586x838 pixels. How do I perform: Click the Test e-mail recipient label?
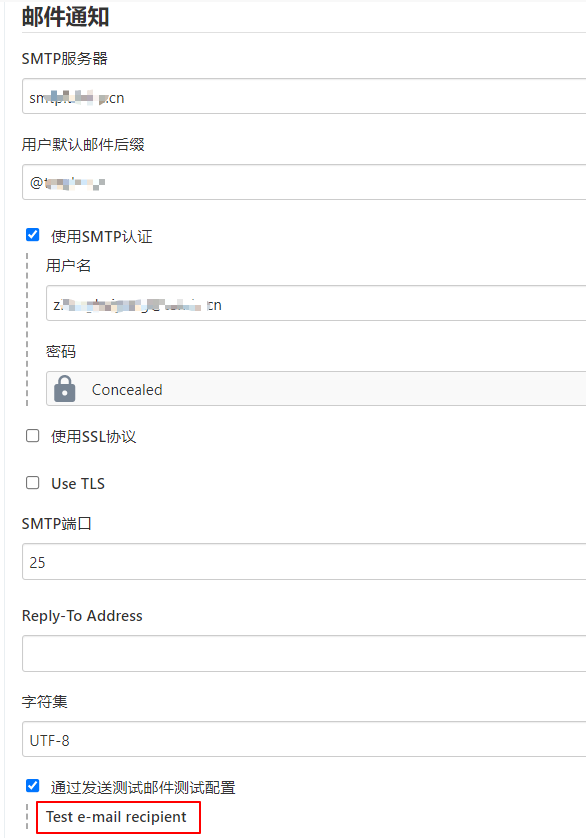coord(116,817)
